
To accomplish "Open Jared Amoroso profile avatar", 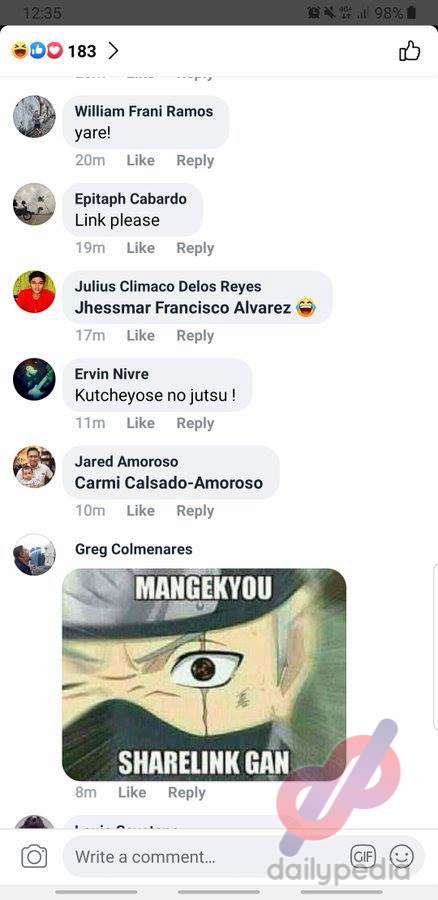I will click(34, 467).
